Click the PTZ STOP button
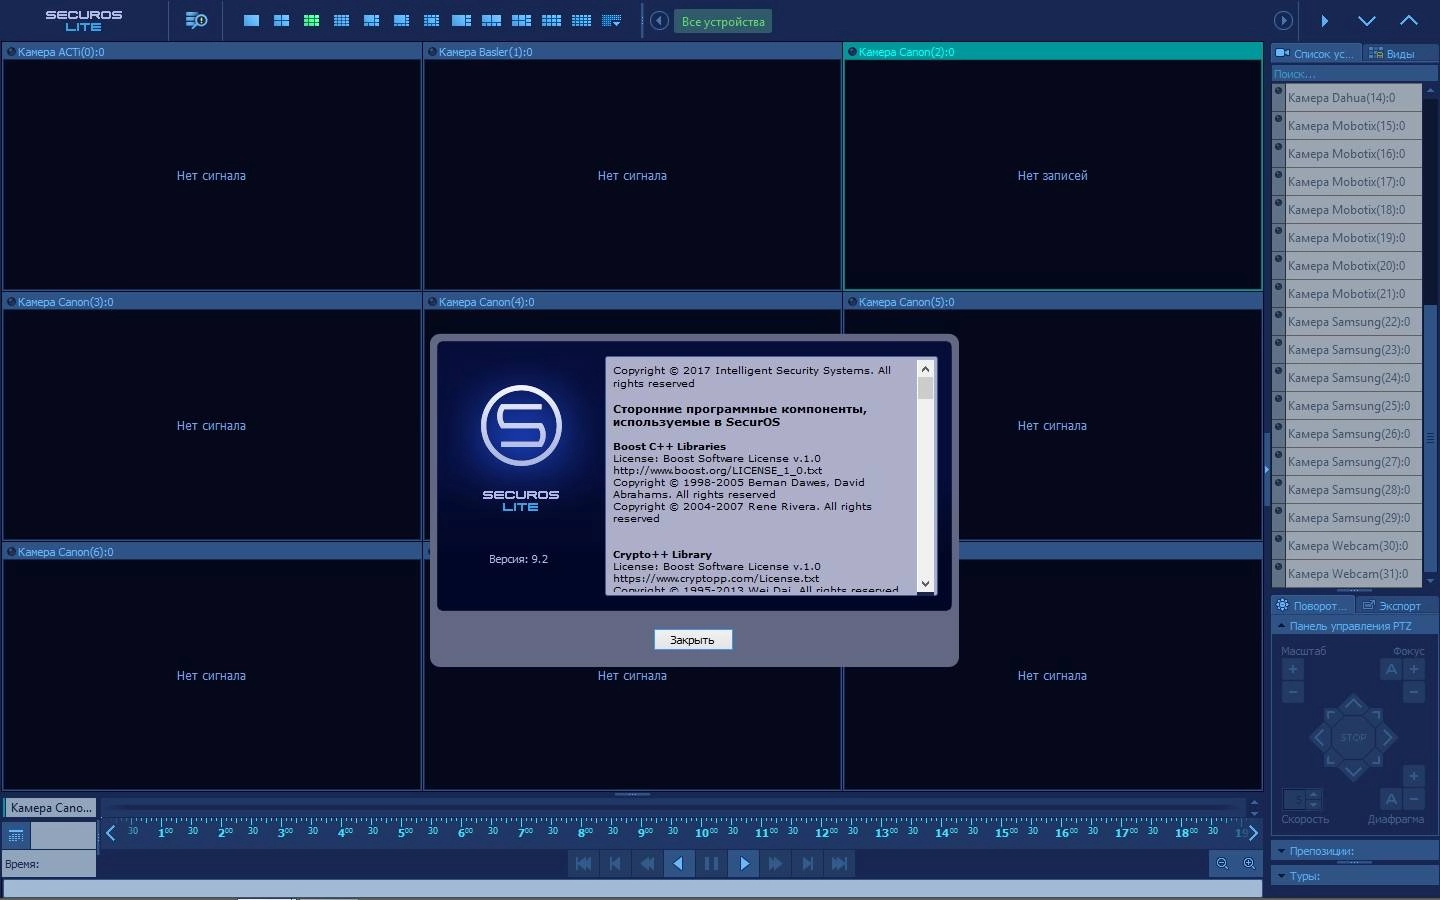The image size is (1440, 900). click(1353, 738)
